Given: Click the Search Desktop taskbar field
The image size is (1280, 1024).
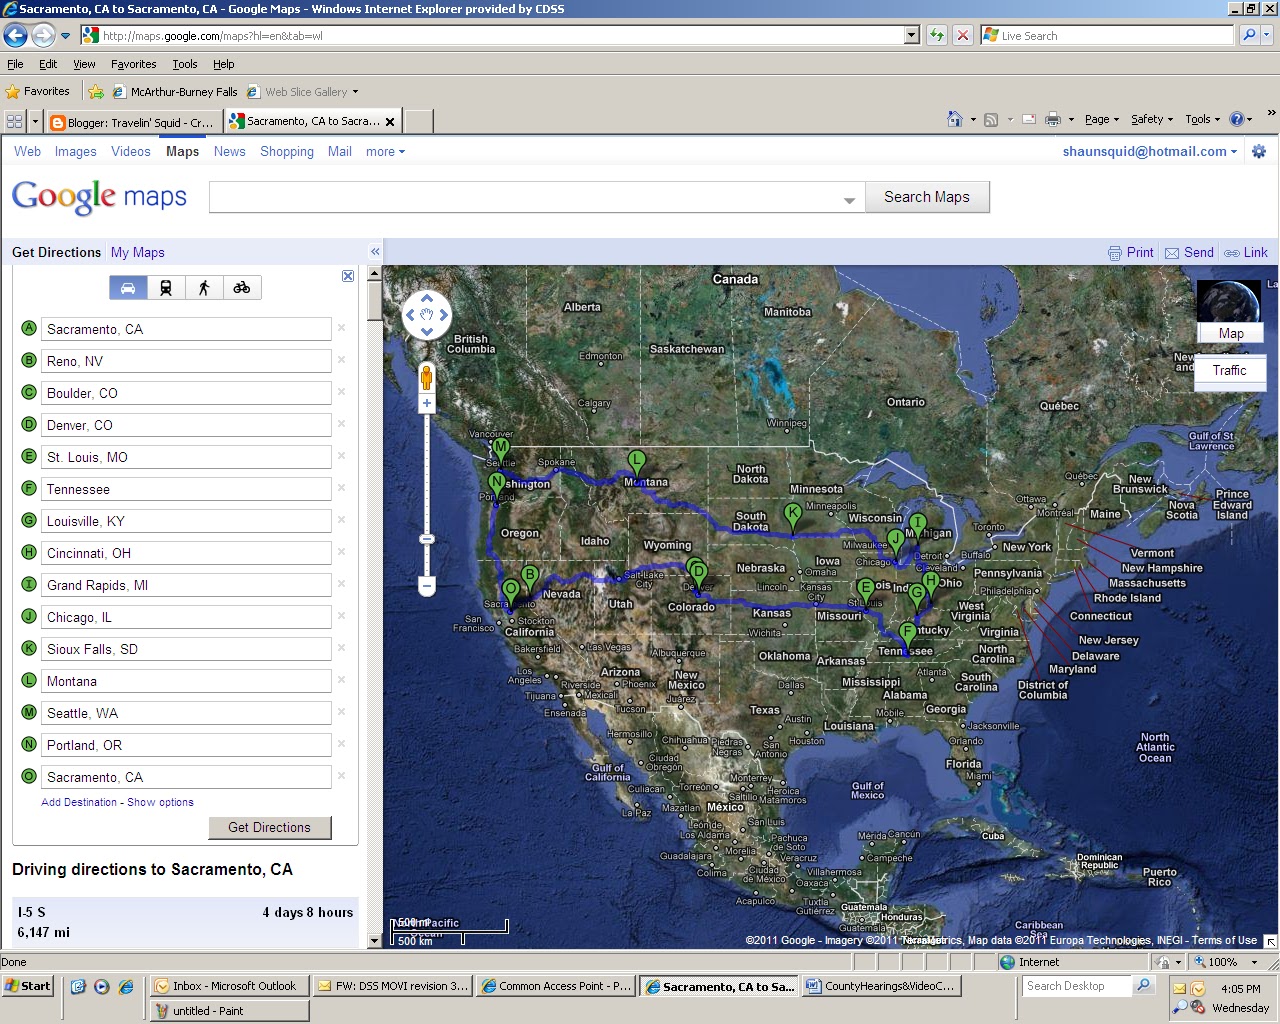Looking at the screenshot, I should tap(1076, 986).
